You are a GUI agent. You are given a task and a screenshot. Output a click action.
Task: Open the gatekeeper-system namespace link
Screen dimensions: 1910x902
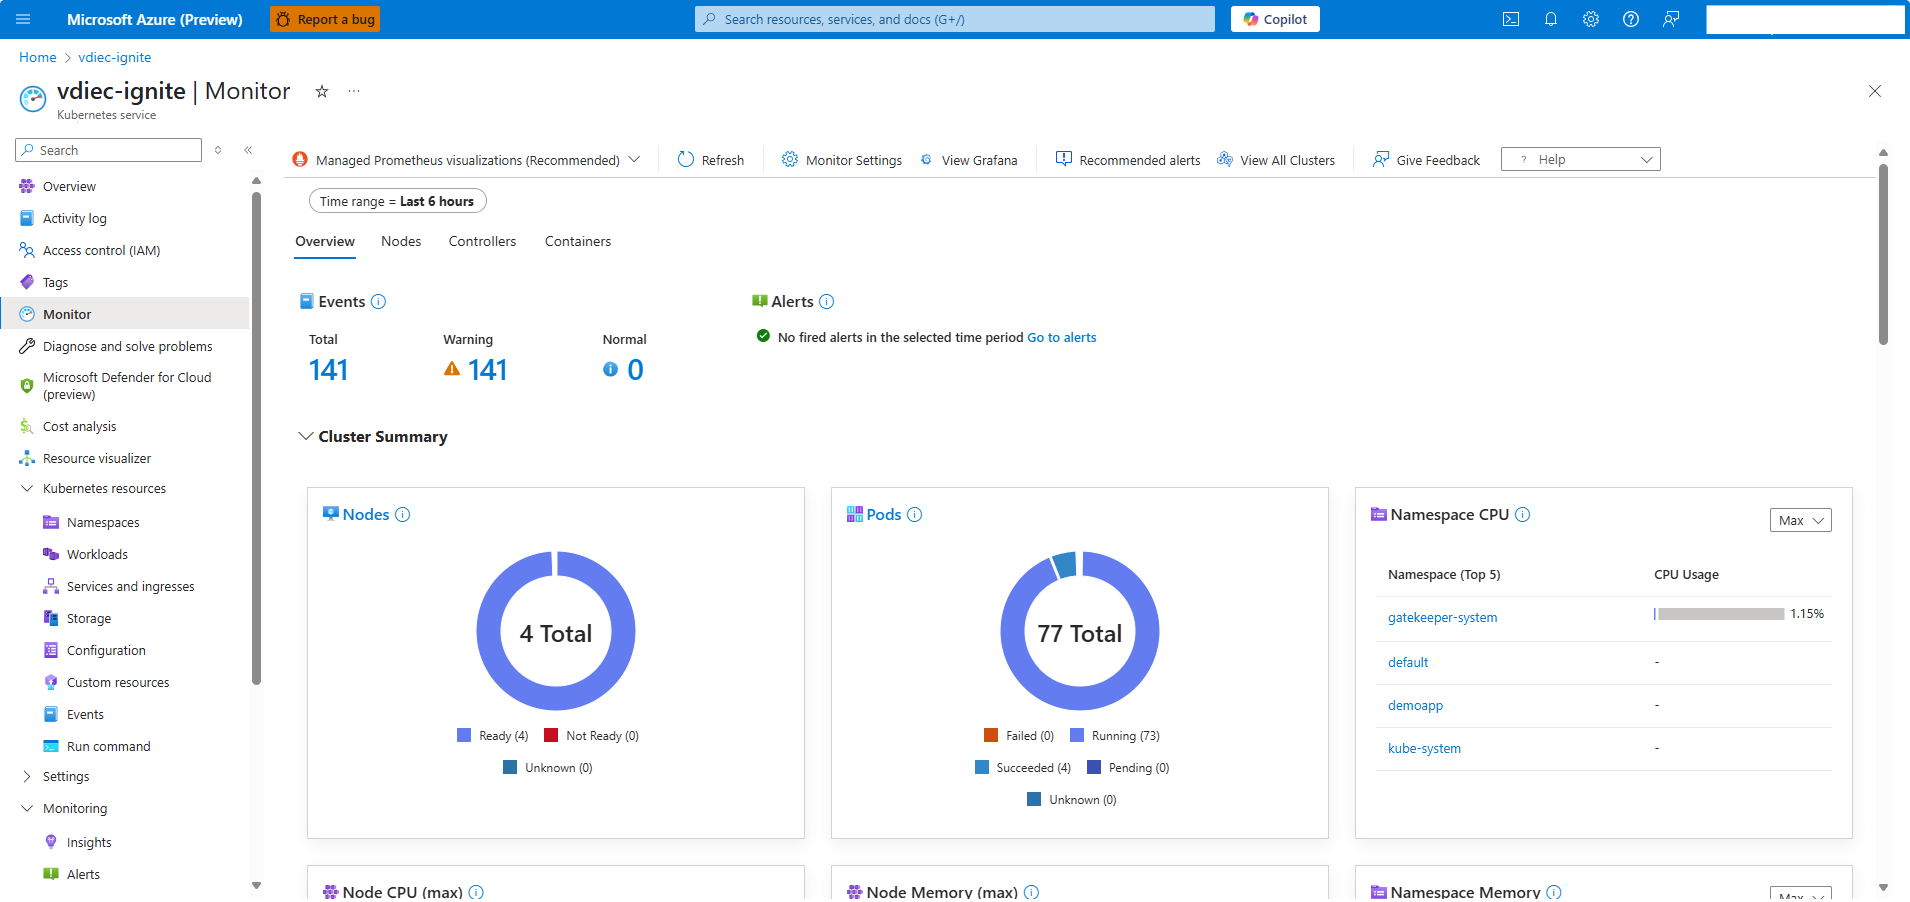point(1441,617)
